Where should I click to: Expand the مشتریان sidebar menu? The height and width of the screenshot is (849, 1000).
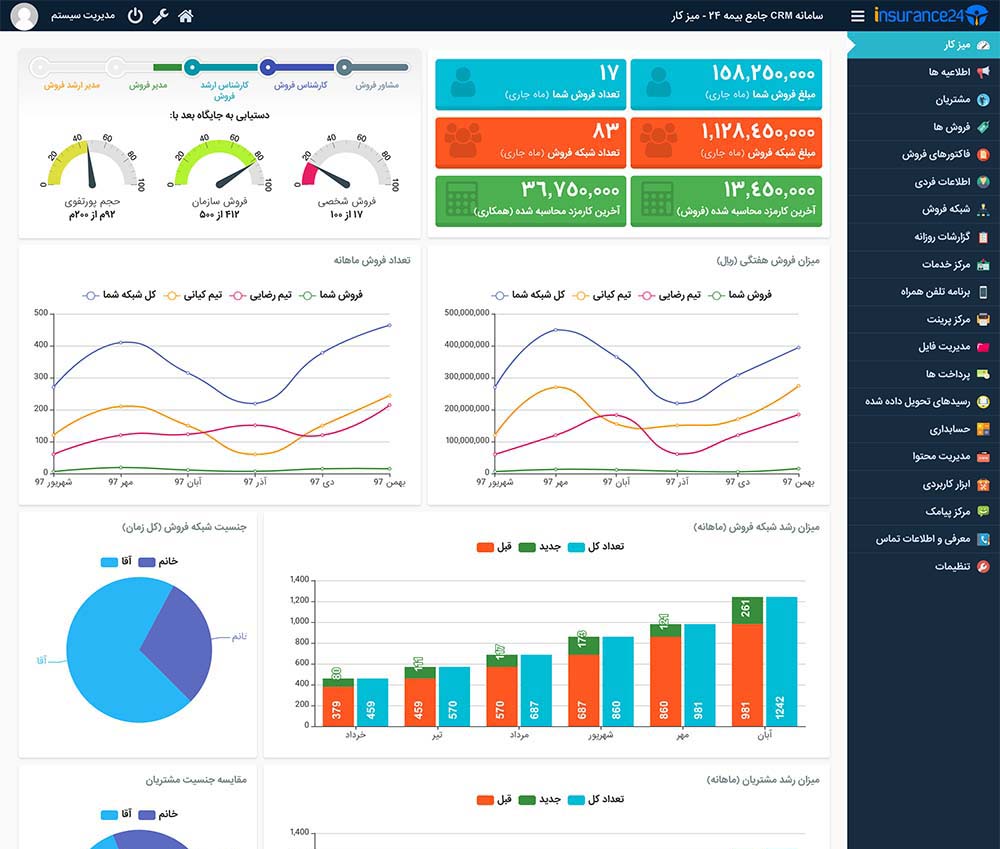[923, 100]
